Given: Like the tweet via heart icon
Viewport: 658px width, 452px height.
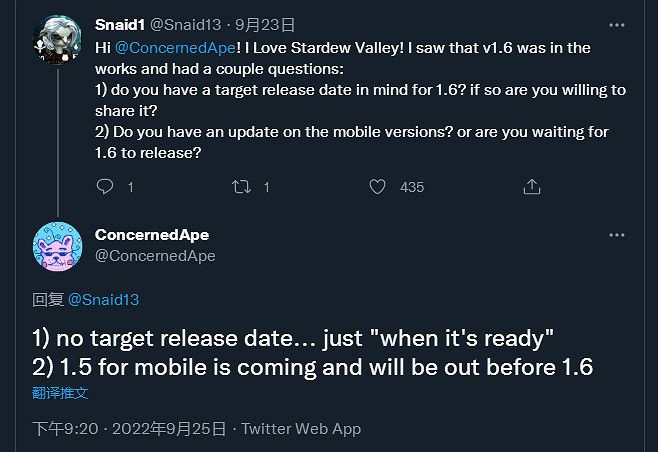Looking at the screenshot, I should pyautogui.click(x=377, y=187).
